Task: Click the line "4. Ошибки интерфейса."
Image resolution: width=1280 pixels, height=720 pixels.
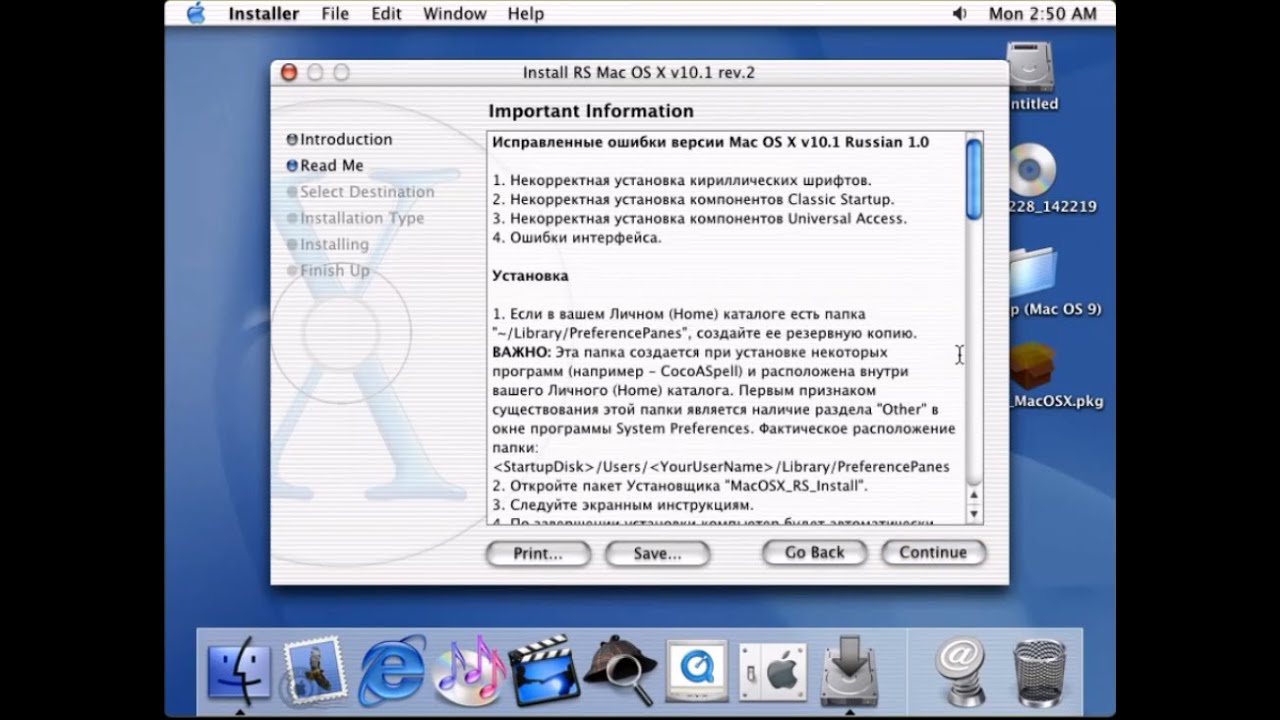Action: [577, 237]
